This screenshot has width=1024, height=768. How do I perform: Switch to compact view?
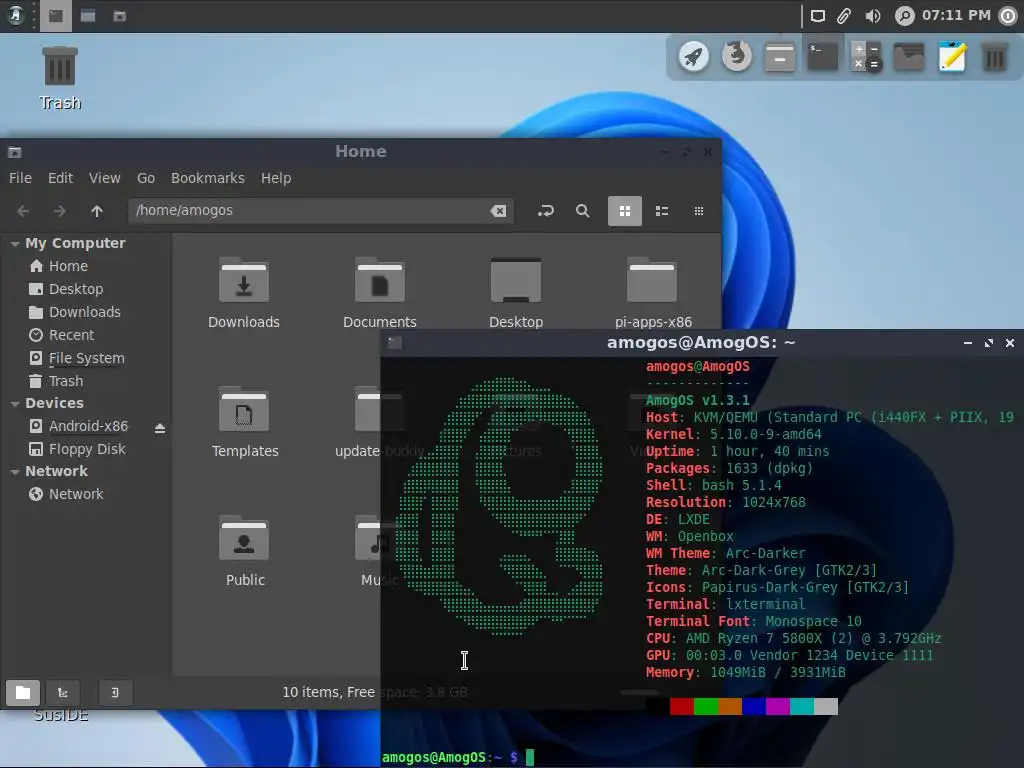pyautogui.click(x=699, y=211)
